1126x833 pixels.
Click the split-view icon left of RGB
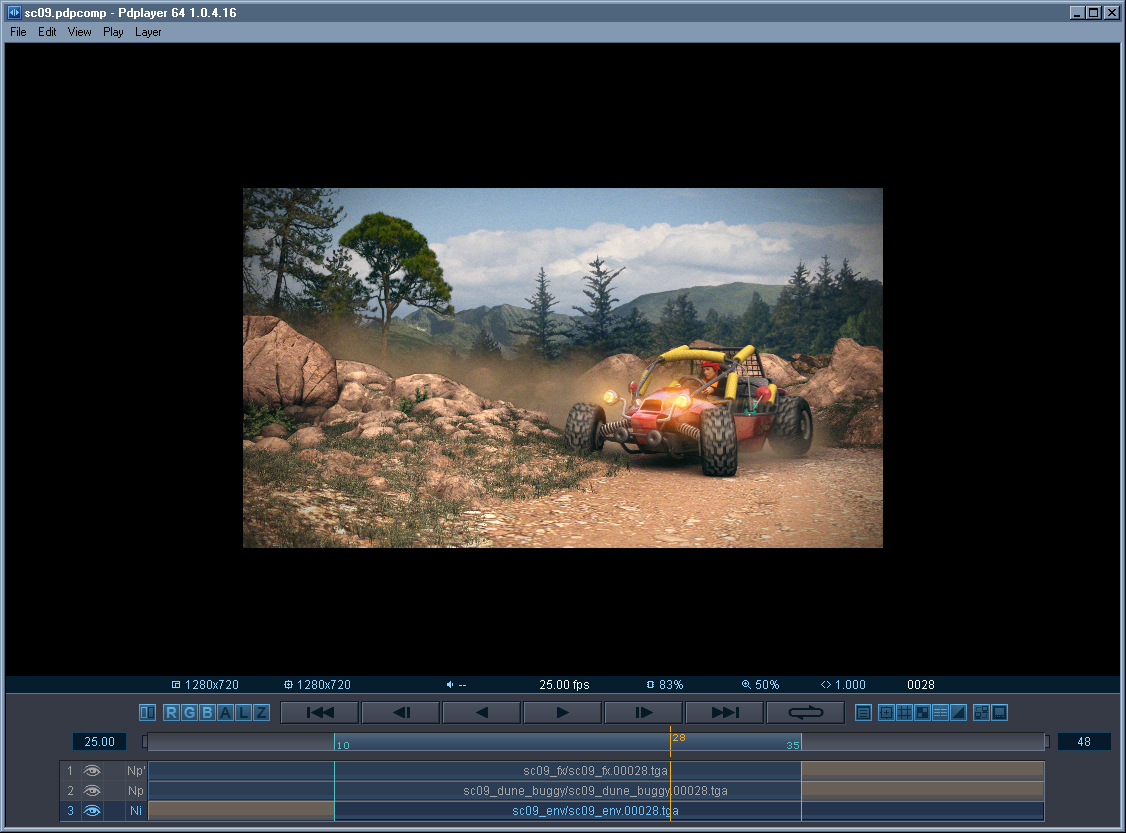point(147,712)
